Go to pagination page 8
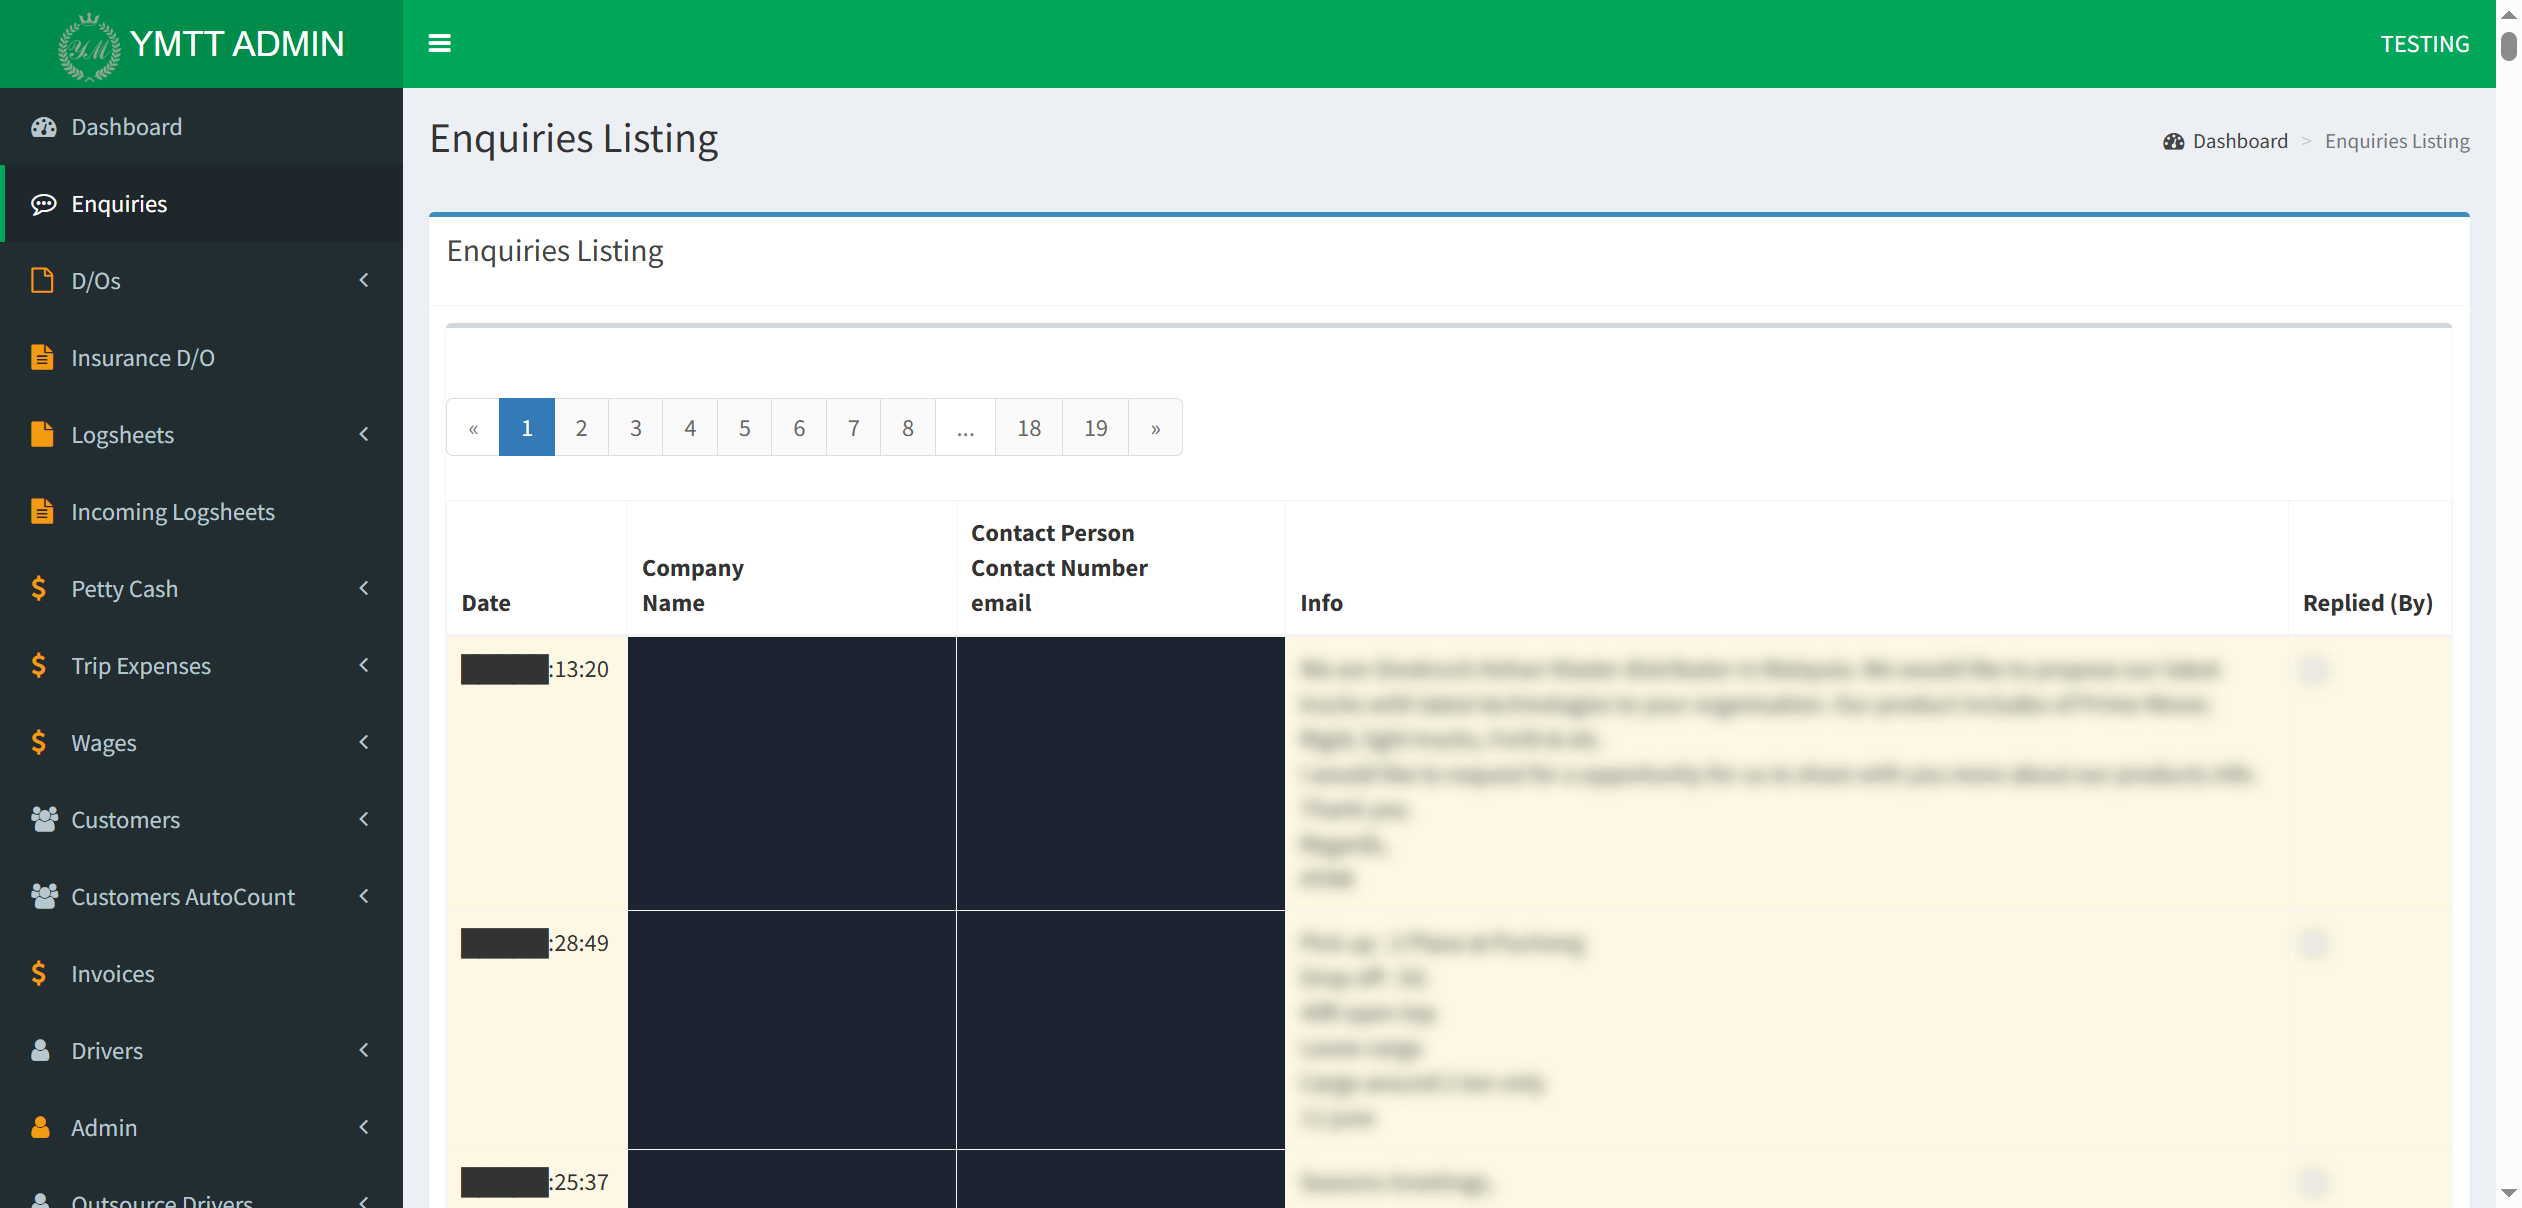2522x1208 pixels. click(x=908, y=428)
